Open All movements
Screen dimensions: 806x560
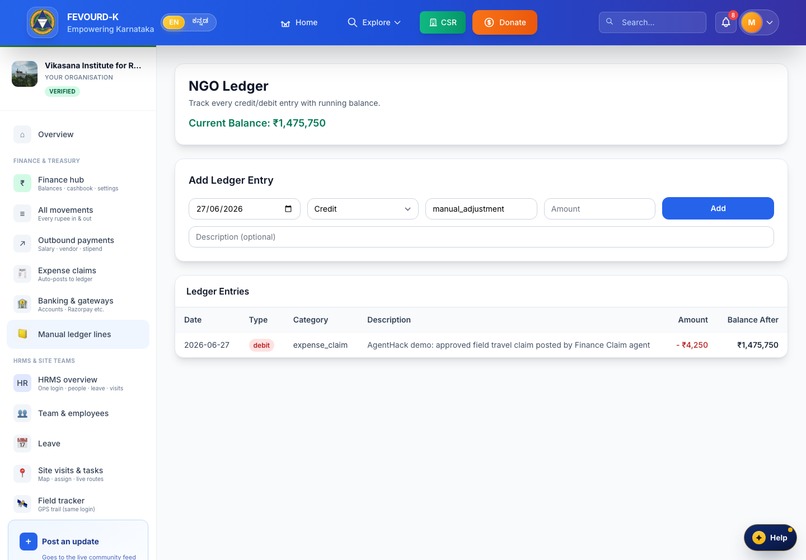[78, 213]
